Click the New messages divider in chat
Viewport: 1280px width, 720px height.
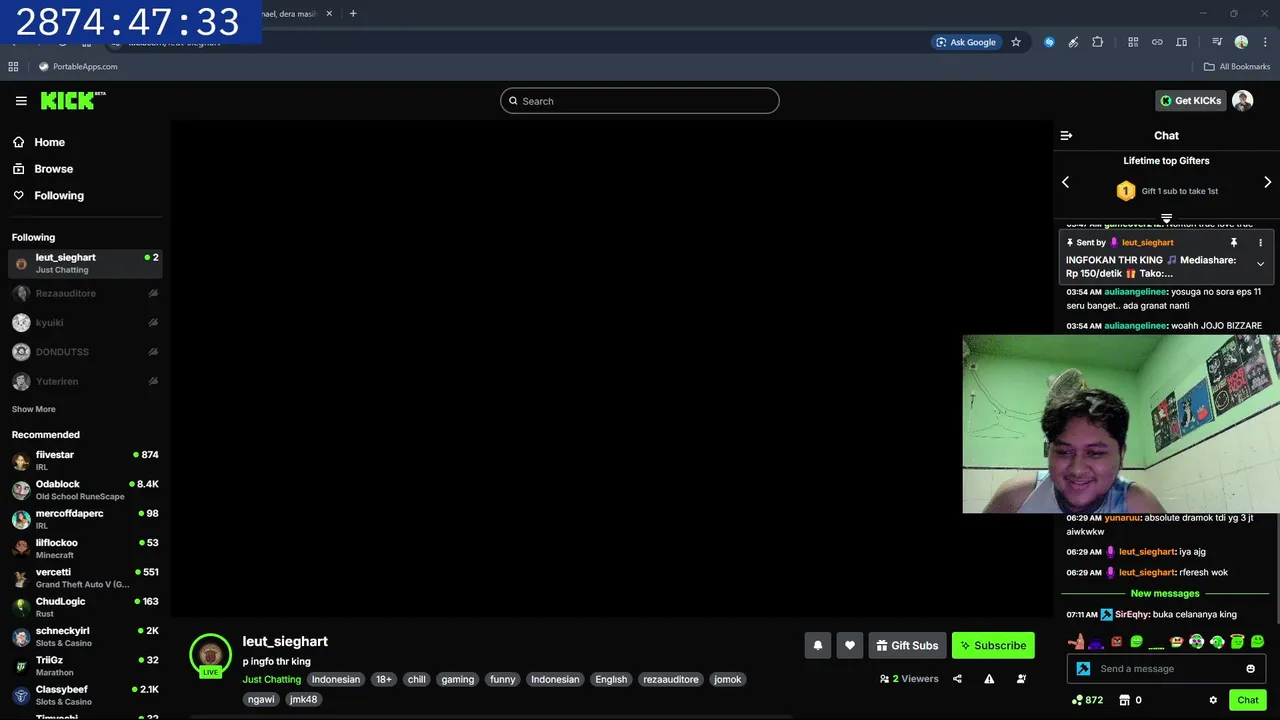1165,593
